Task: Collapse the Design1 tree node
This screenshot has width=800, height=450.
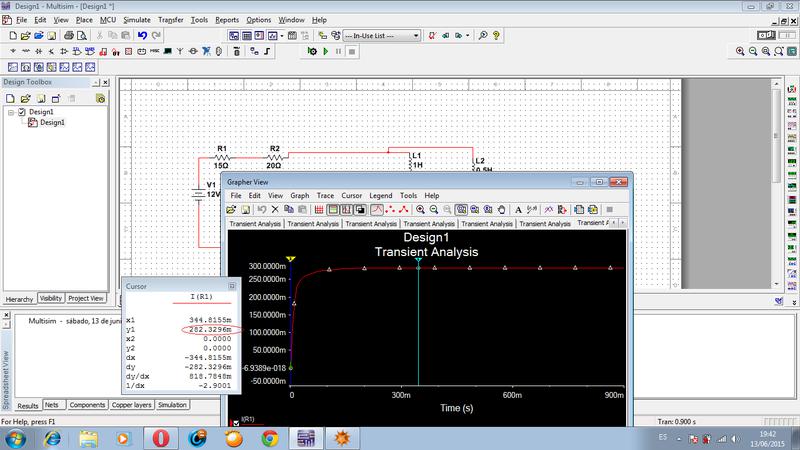Action: click(10, 112)
